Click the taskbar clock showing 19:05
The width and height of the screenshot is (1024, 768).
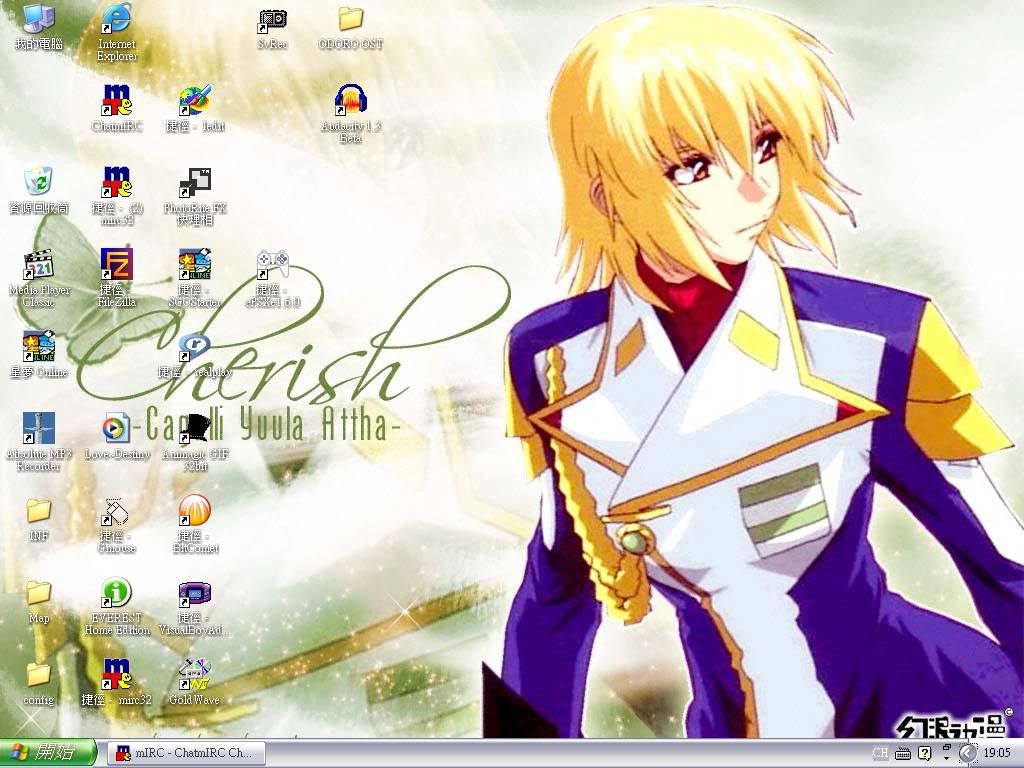[x=997, y=753]
